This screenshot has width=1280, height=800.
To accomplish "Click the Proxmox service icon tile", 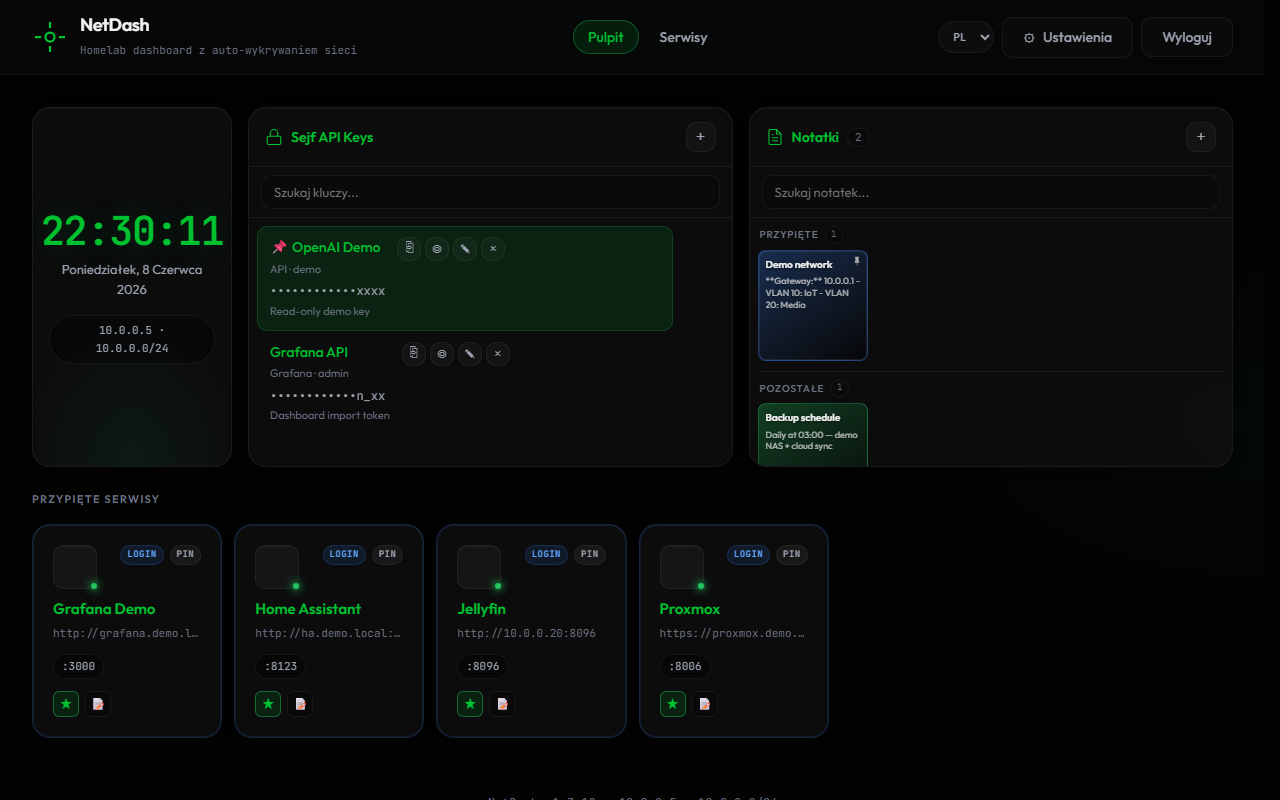I will 682,567.
